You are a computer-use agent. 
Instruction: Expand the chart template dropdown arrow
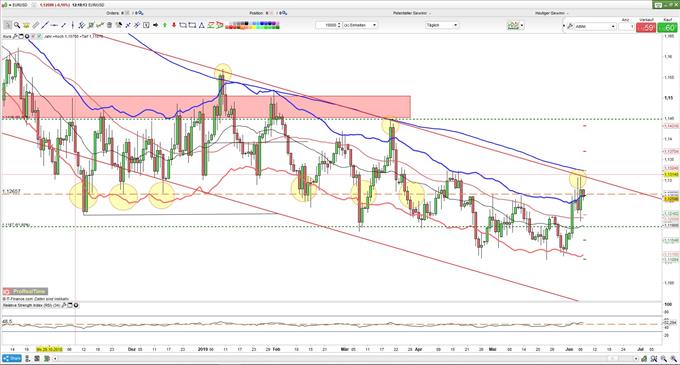[522, 26]
